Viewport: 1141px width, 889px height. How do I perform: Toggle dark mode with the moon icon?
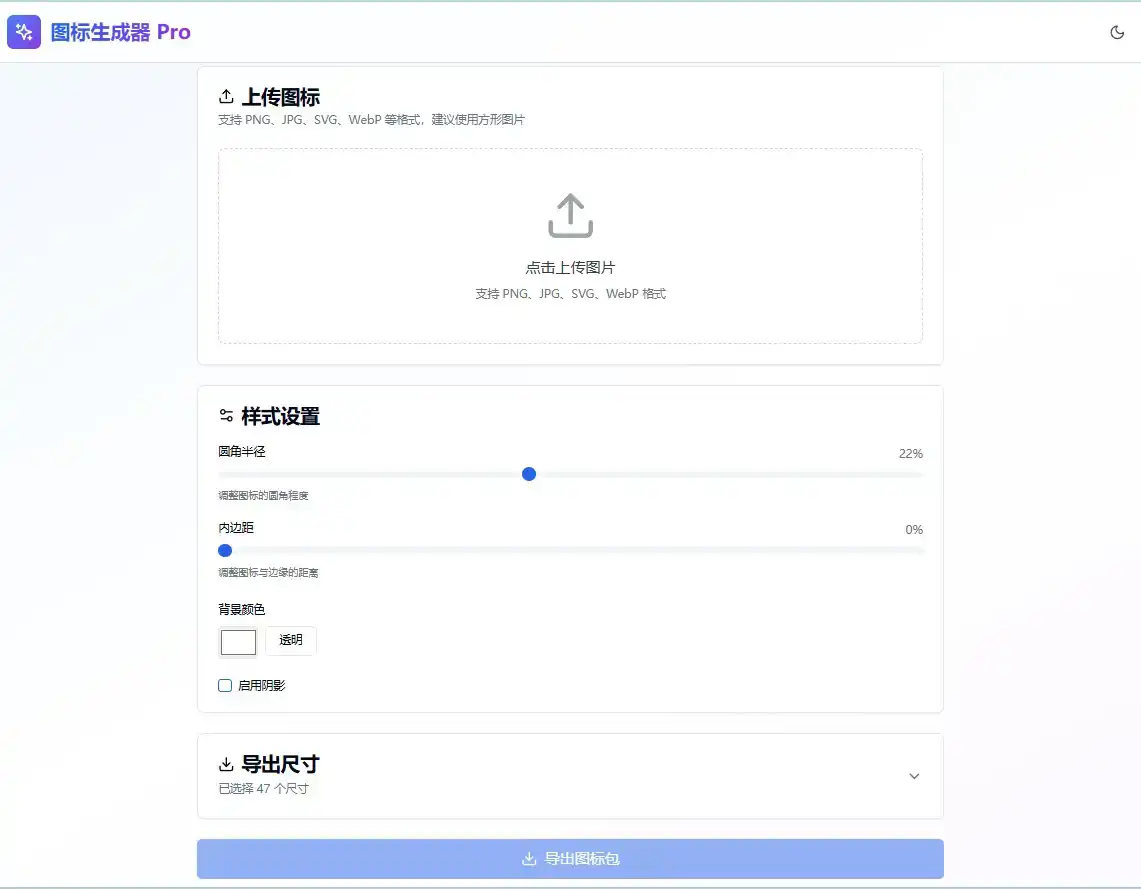[x=1117, y=31]
